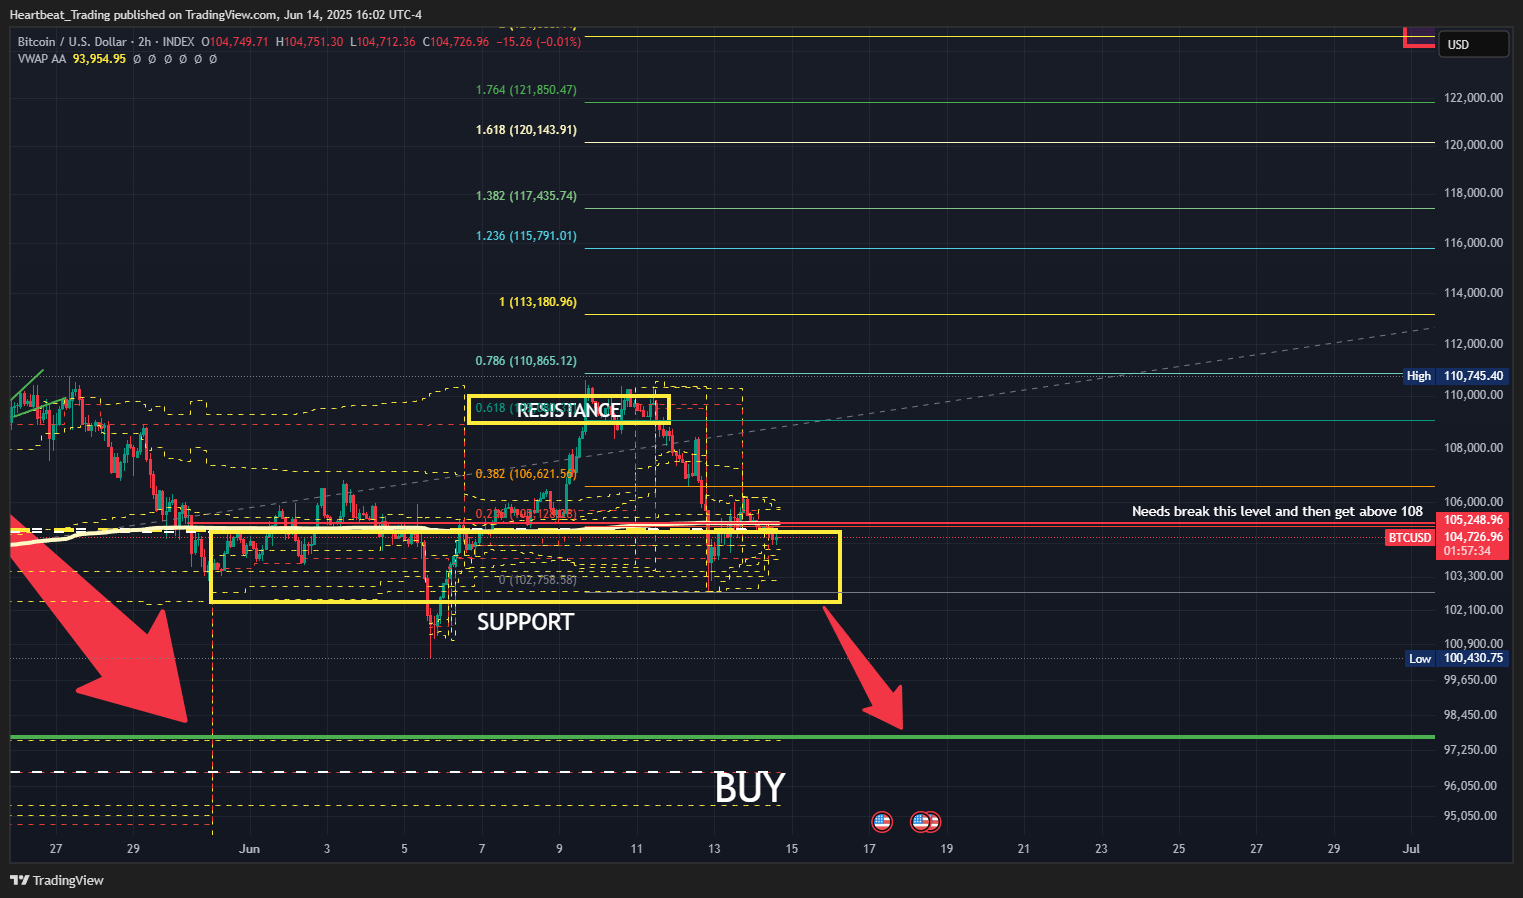This screenshot has width=1523, height=898.
Task: Click 114,000.00 on the price axis
Action: point(1473,293)
